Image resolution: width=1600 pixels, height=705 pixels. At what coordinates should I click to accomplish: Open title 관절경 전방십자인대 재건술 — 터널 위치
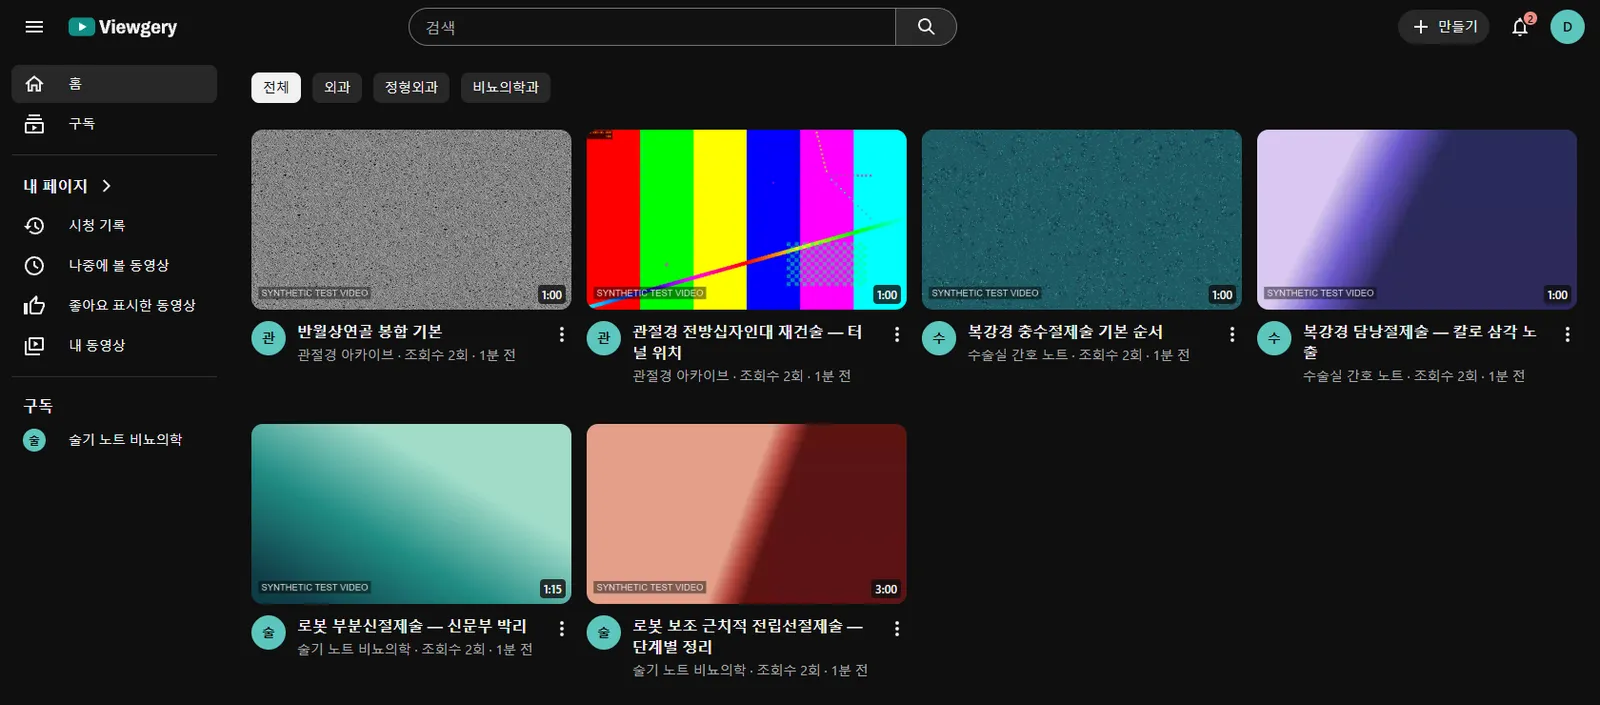pos(747,342)
